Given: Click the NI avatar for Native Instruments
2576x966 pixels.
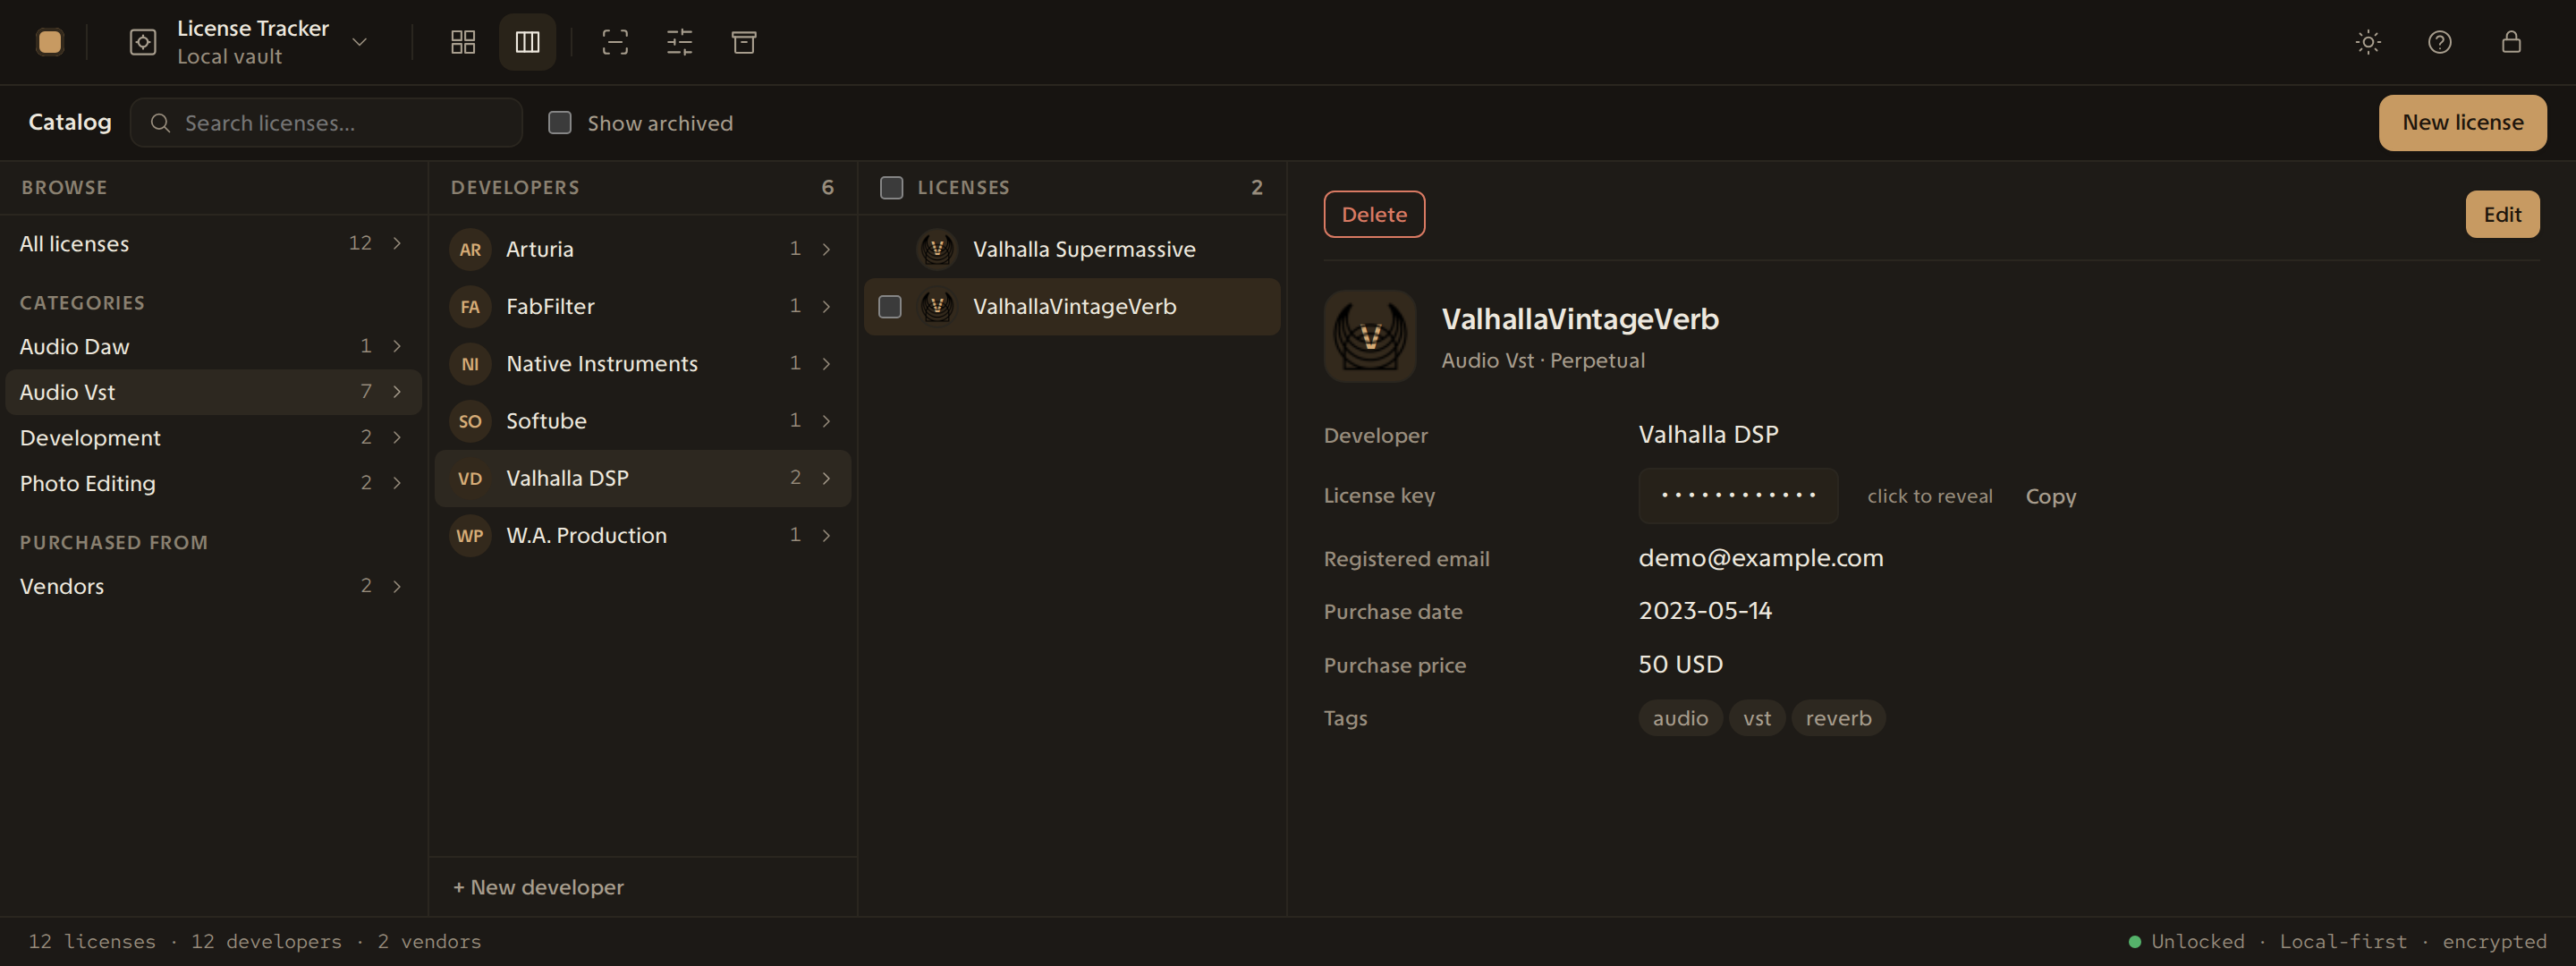Looking at the screenshot, I should pyautogui.click(x=470, y=364).
